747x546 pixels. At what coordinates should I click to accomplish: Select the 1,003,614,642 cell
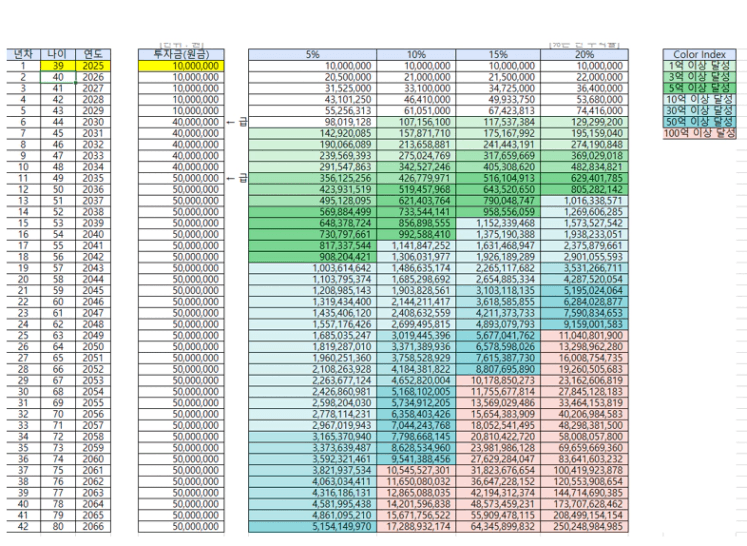[312, 268]
